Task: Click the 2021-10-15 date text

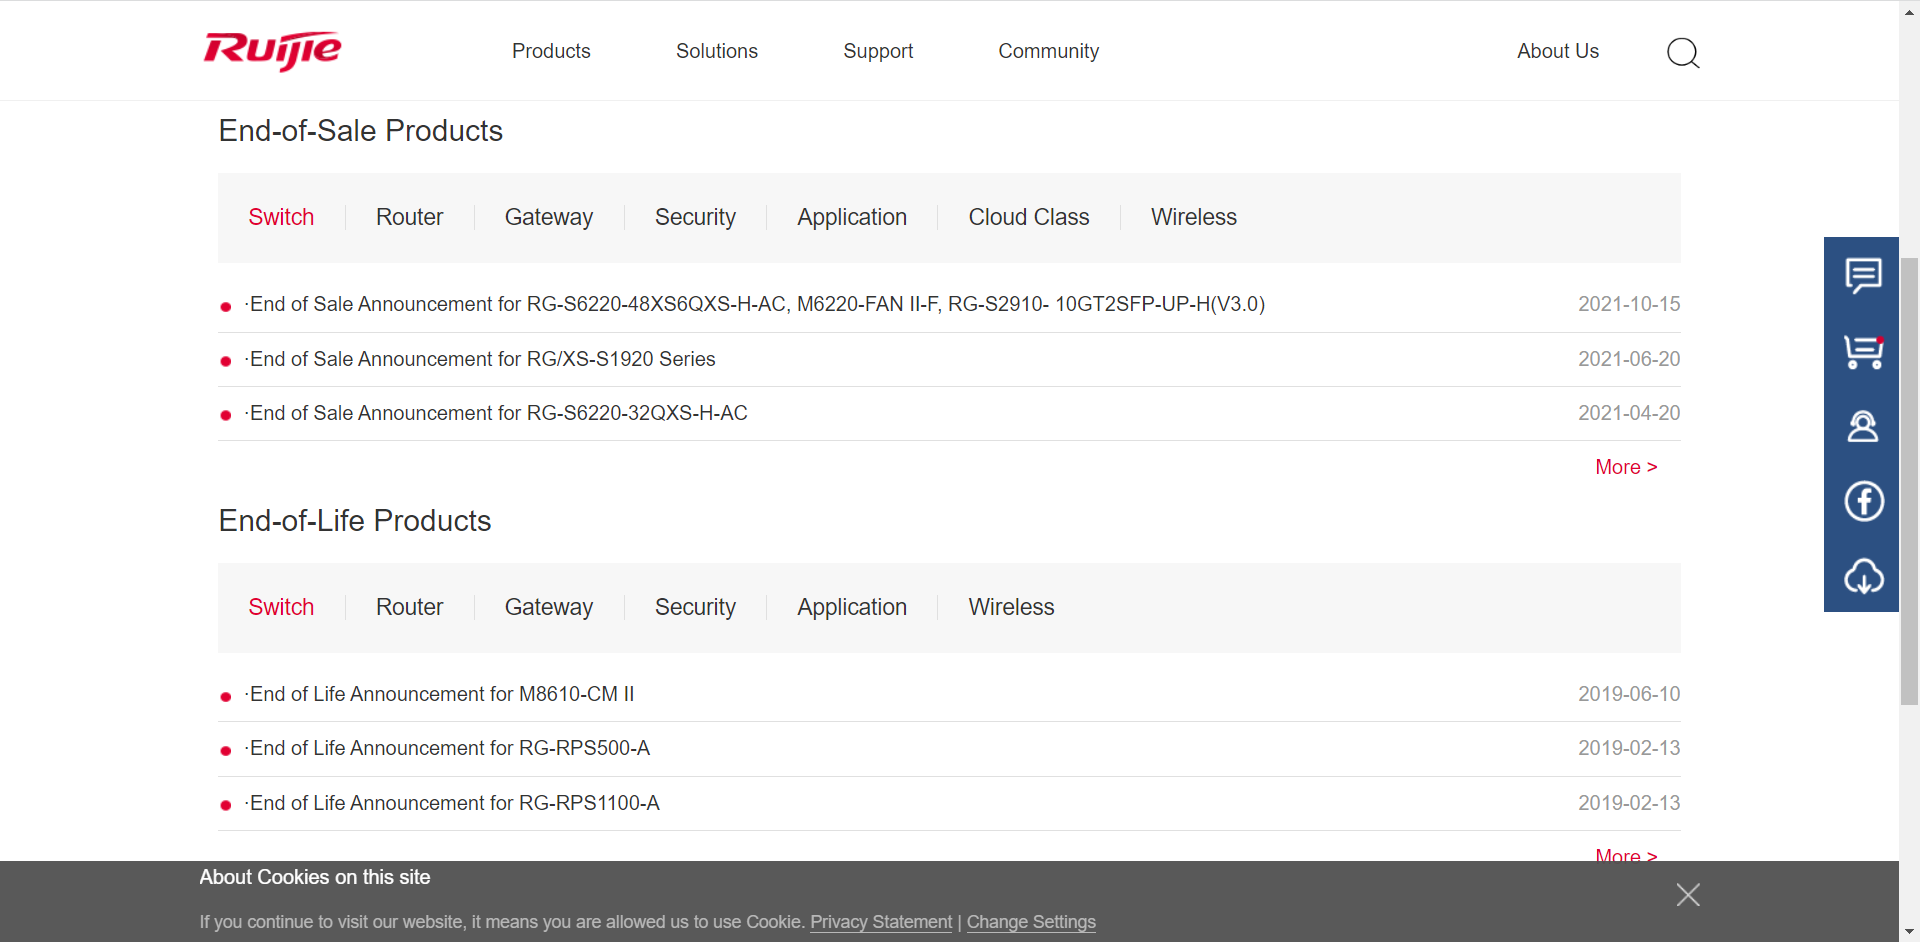Action: click(x=1629, y=304)
